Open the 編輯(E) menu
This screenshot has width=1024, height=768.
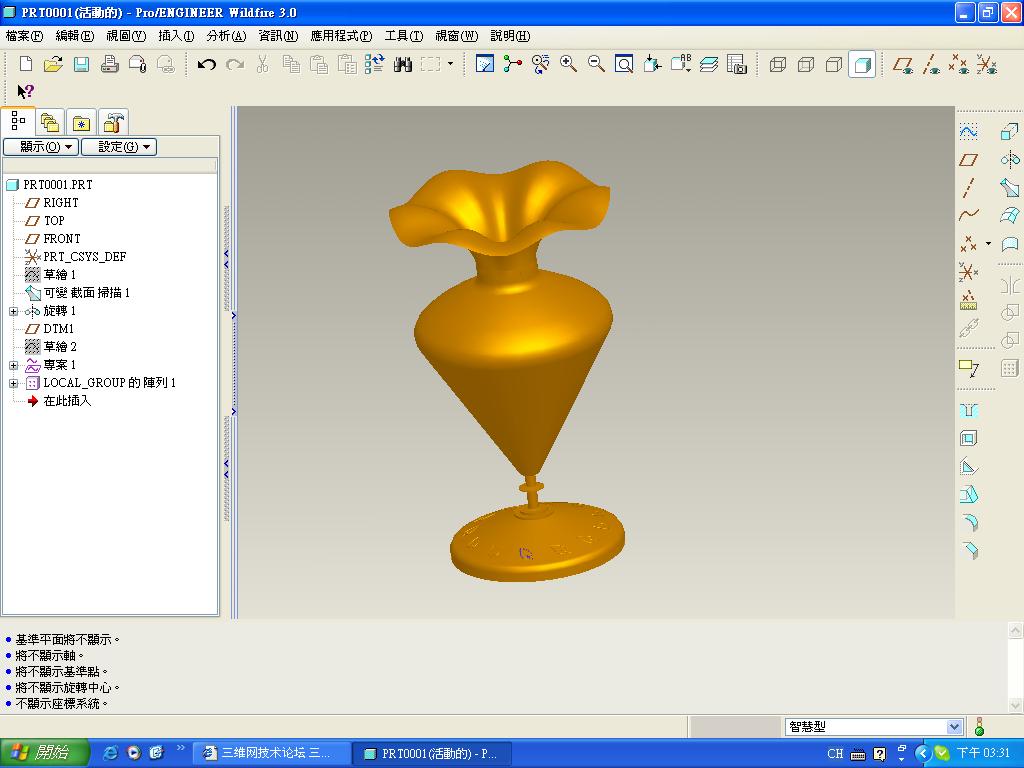tap(74, 36)
